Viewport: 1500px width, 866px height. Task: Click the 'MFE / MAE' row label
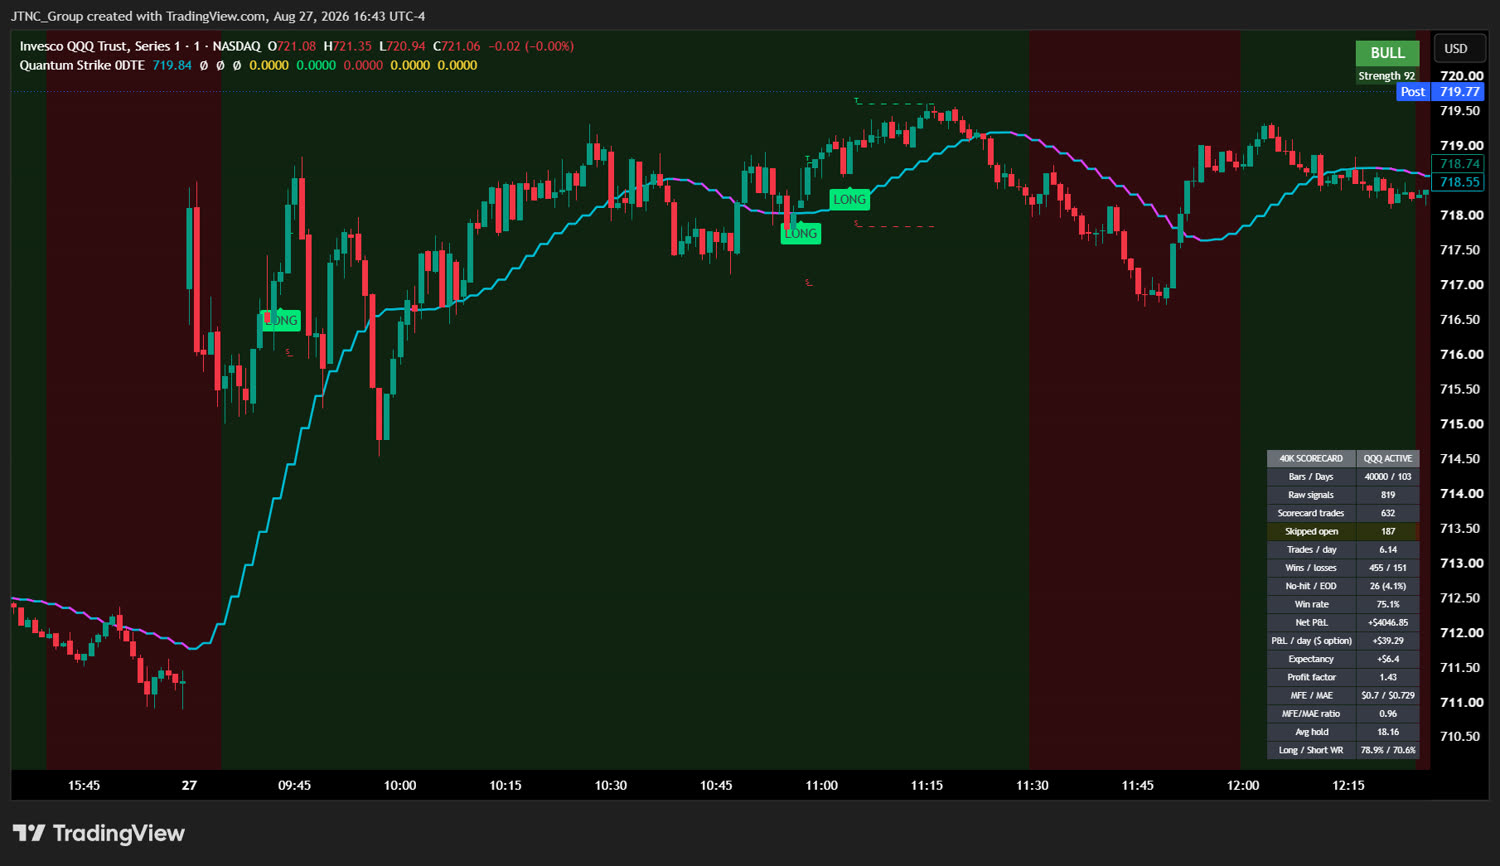tap(1311, 695)
